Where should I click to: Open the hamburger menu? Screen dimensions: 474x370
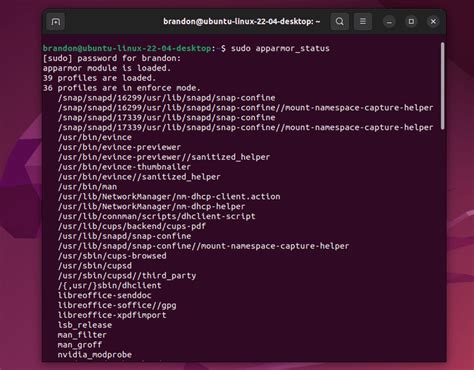tap(363, 22)
